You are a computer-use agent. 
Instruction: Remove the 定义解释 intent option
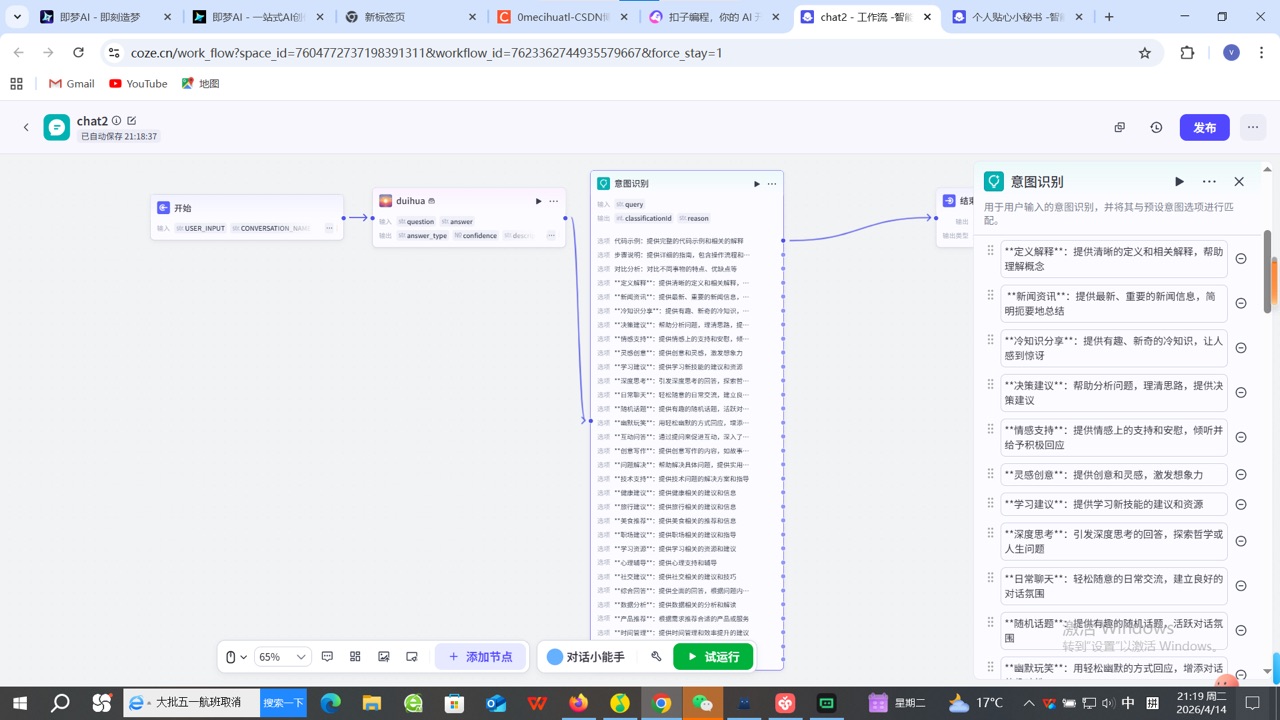[x=1241, y=259]
